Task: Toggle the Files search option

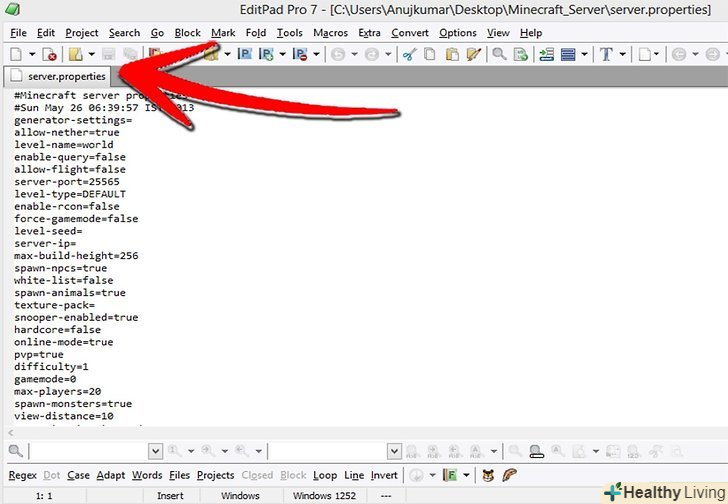Action: [179, 475]
